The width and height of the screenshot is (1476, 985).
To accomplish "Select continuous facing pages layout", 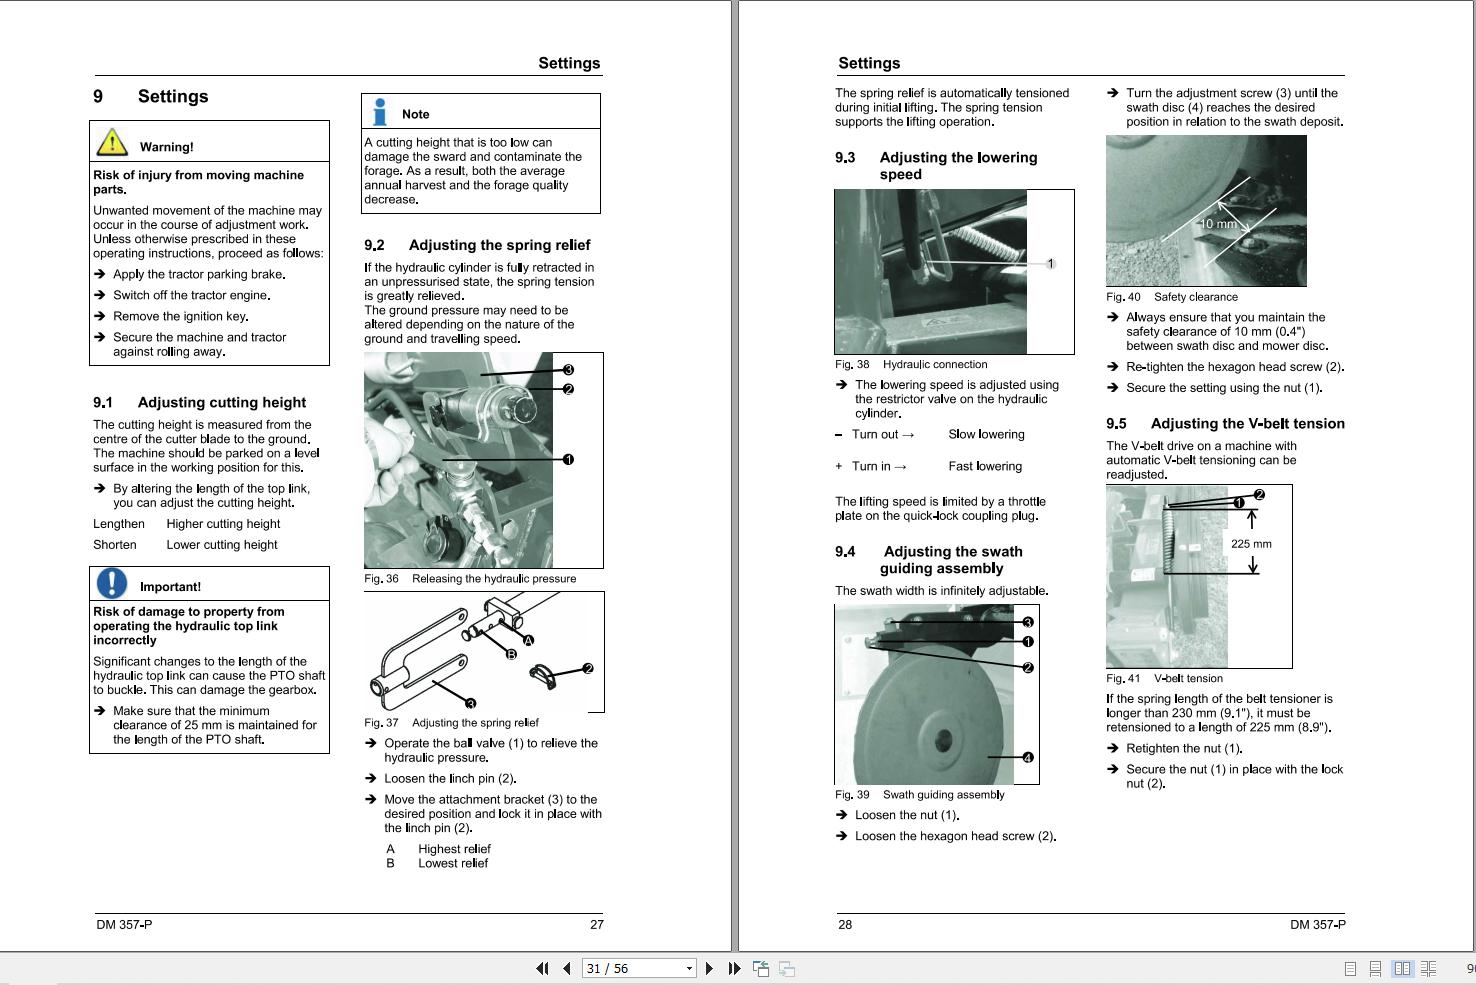I will [1428, 968].
